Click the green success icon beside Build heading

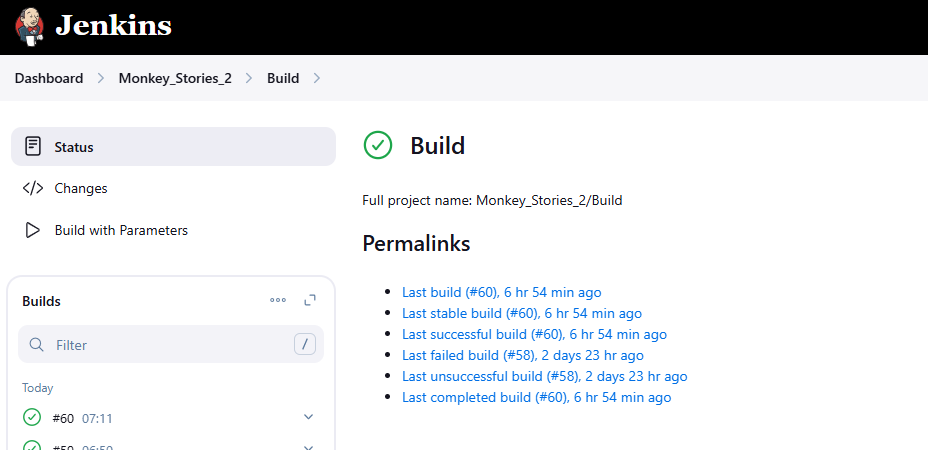(x=378, y=145)
